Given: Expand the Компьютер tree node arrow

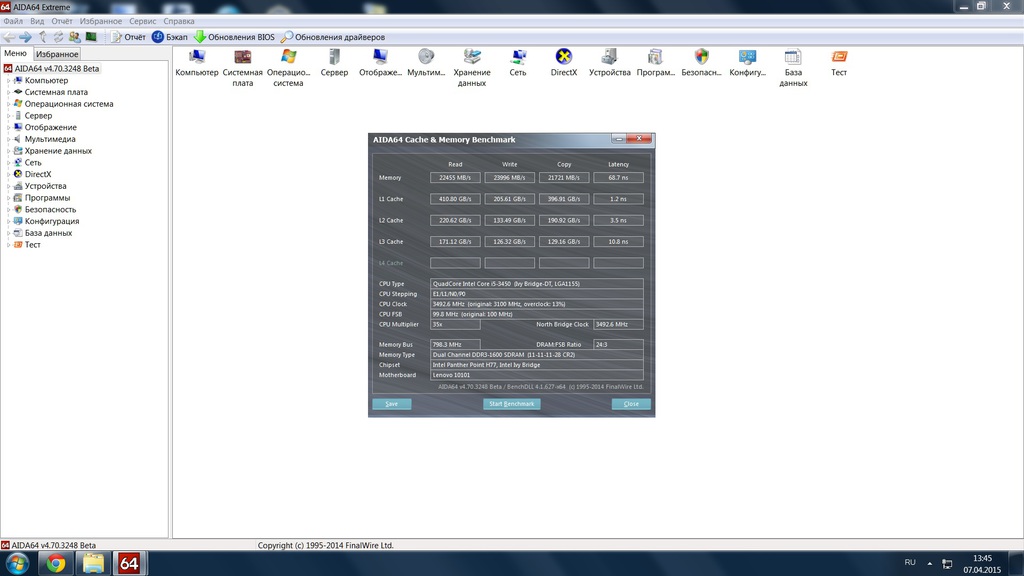Looking at the screenshot, I should coord(8,80).
